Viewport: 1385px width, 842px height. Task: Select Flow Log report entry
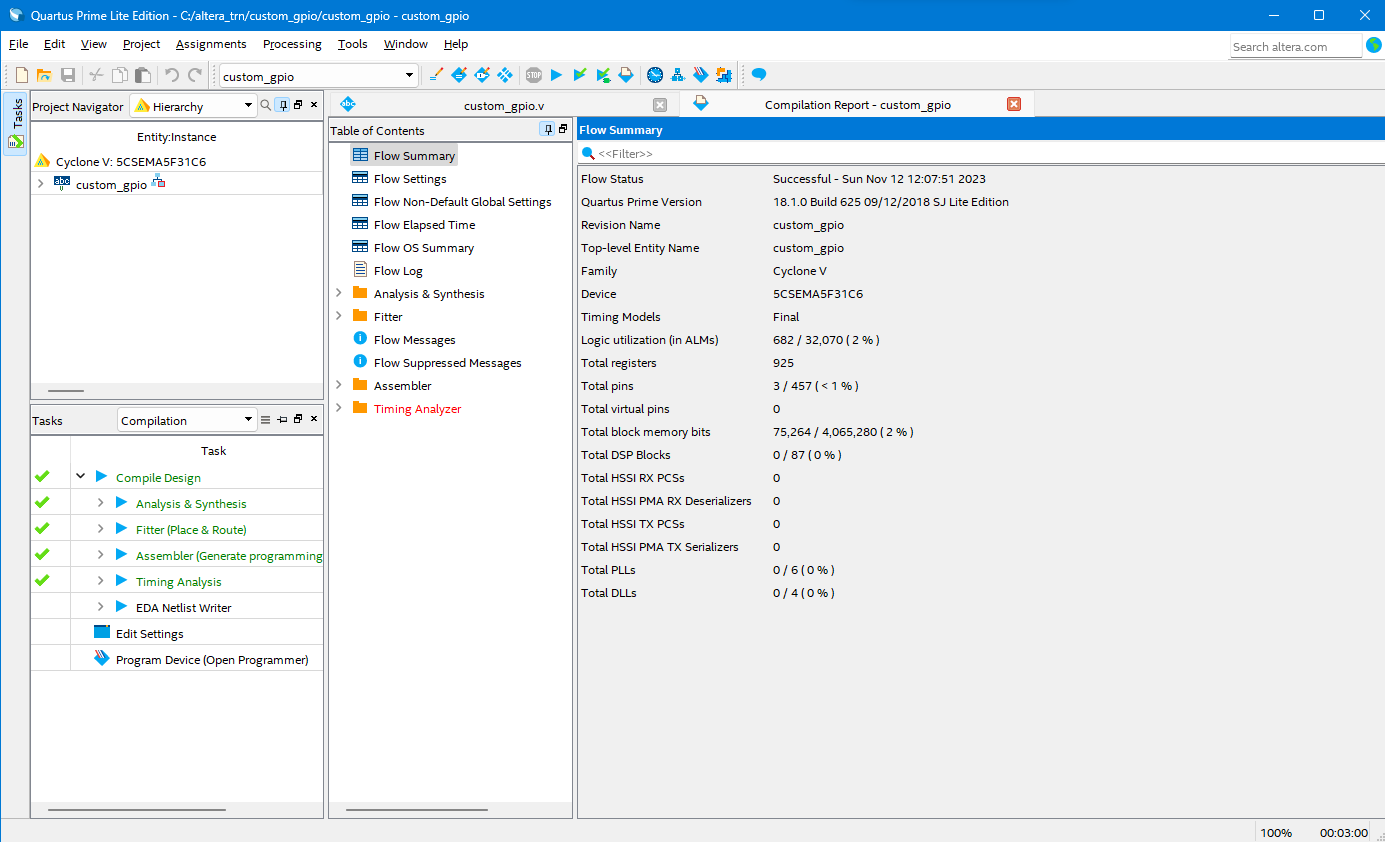pos(398,271)
